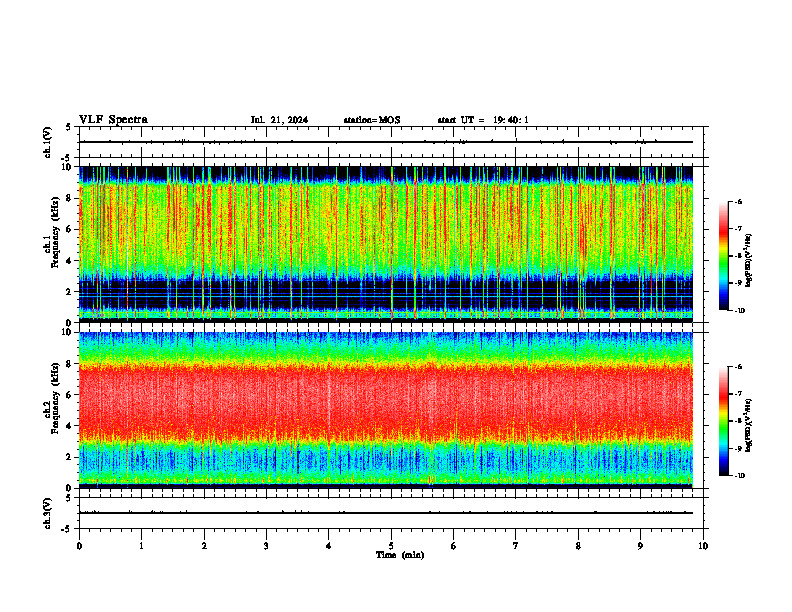The height and width of the screenshot is (612, 792).
Task: Click the "5" tick on ch.1(V) axis
Action: tap(69, 127)
